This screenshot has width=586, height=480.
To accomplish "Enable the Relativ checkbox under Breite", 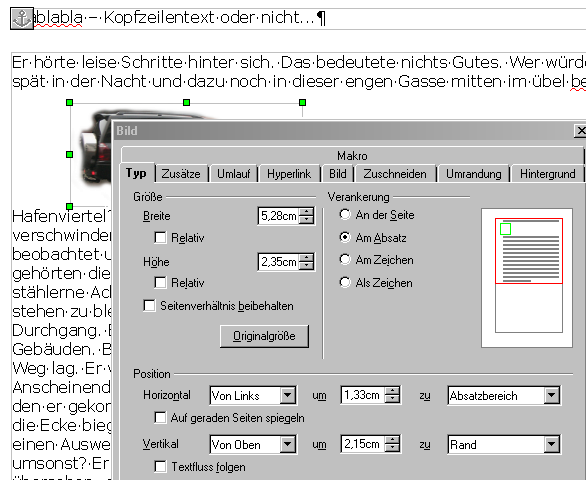I will [x=160, y=237].
